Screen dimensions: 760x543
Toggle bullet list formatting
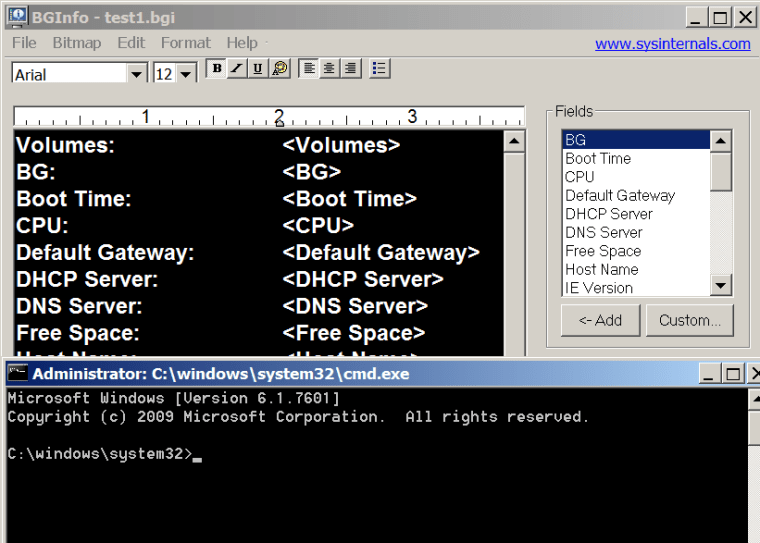379,68
